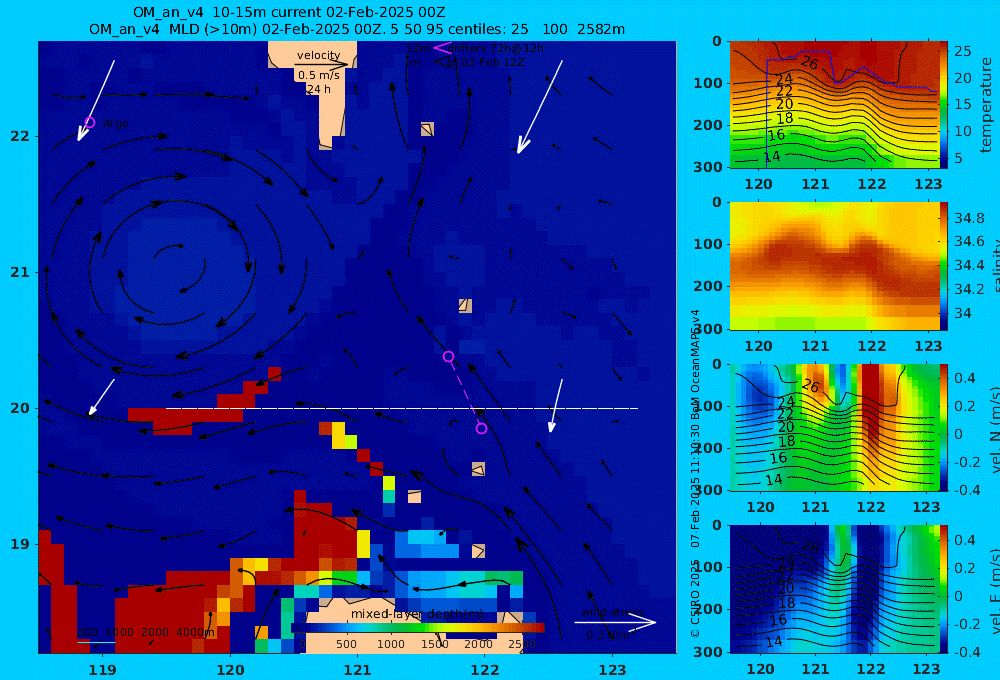Click the white dashed transect line at 20N
The image size is (1000, 680).
402,408
